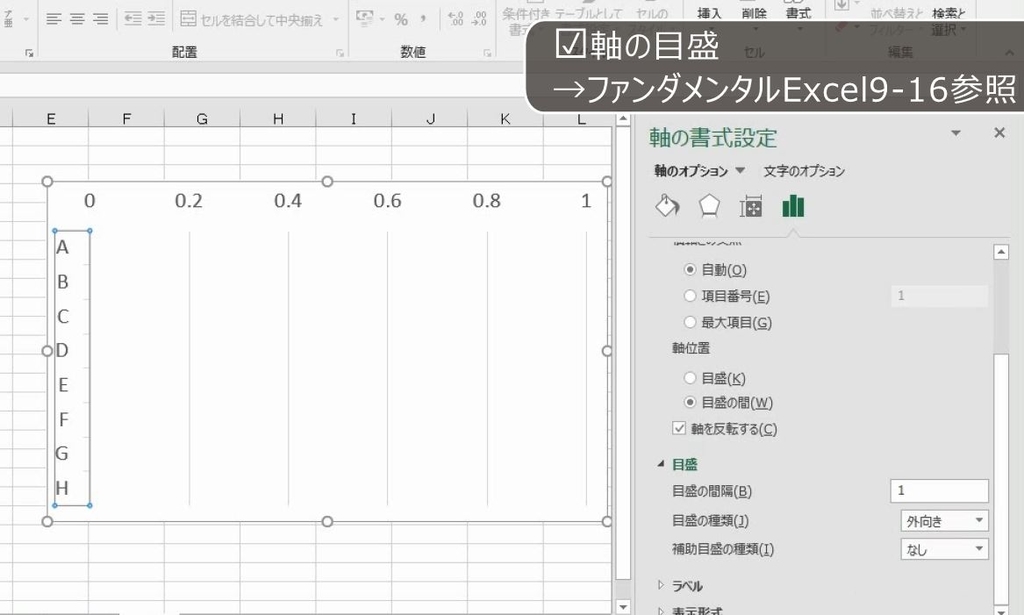The width and height of the screenshot is (1024, 615).
Task: Open the Effects pentagon icon tab
Action: click(x=709, y=206)
